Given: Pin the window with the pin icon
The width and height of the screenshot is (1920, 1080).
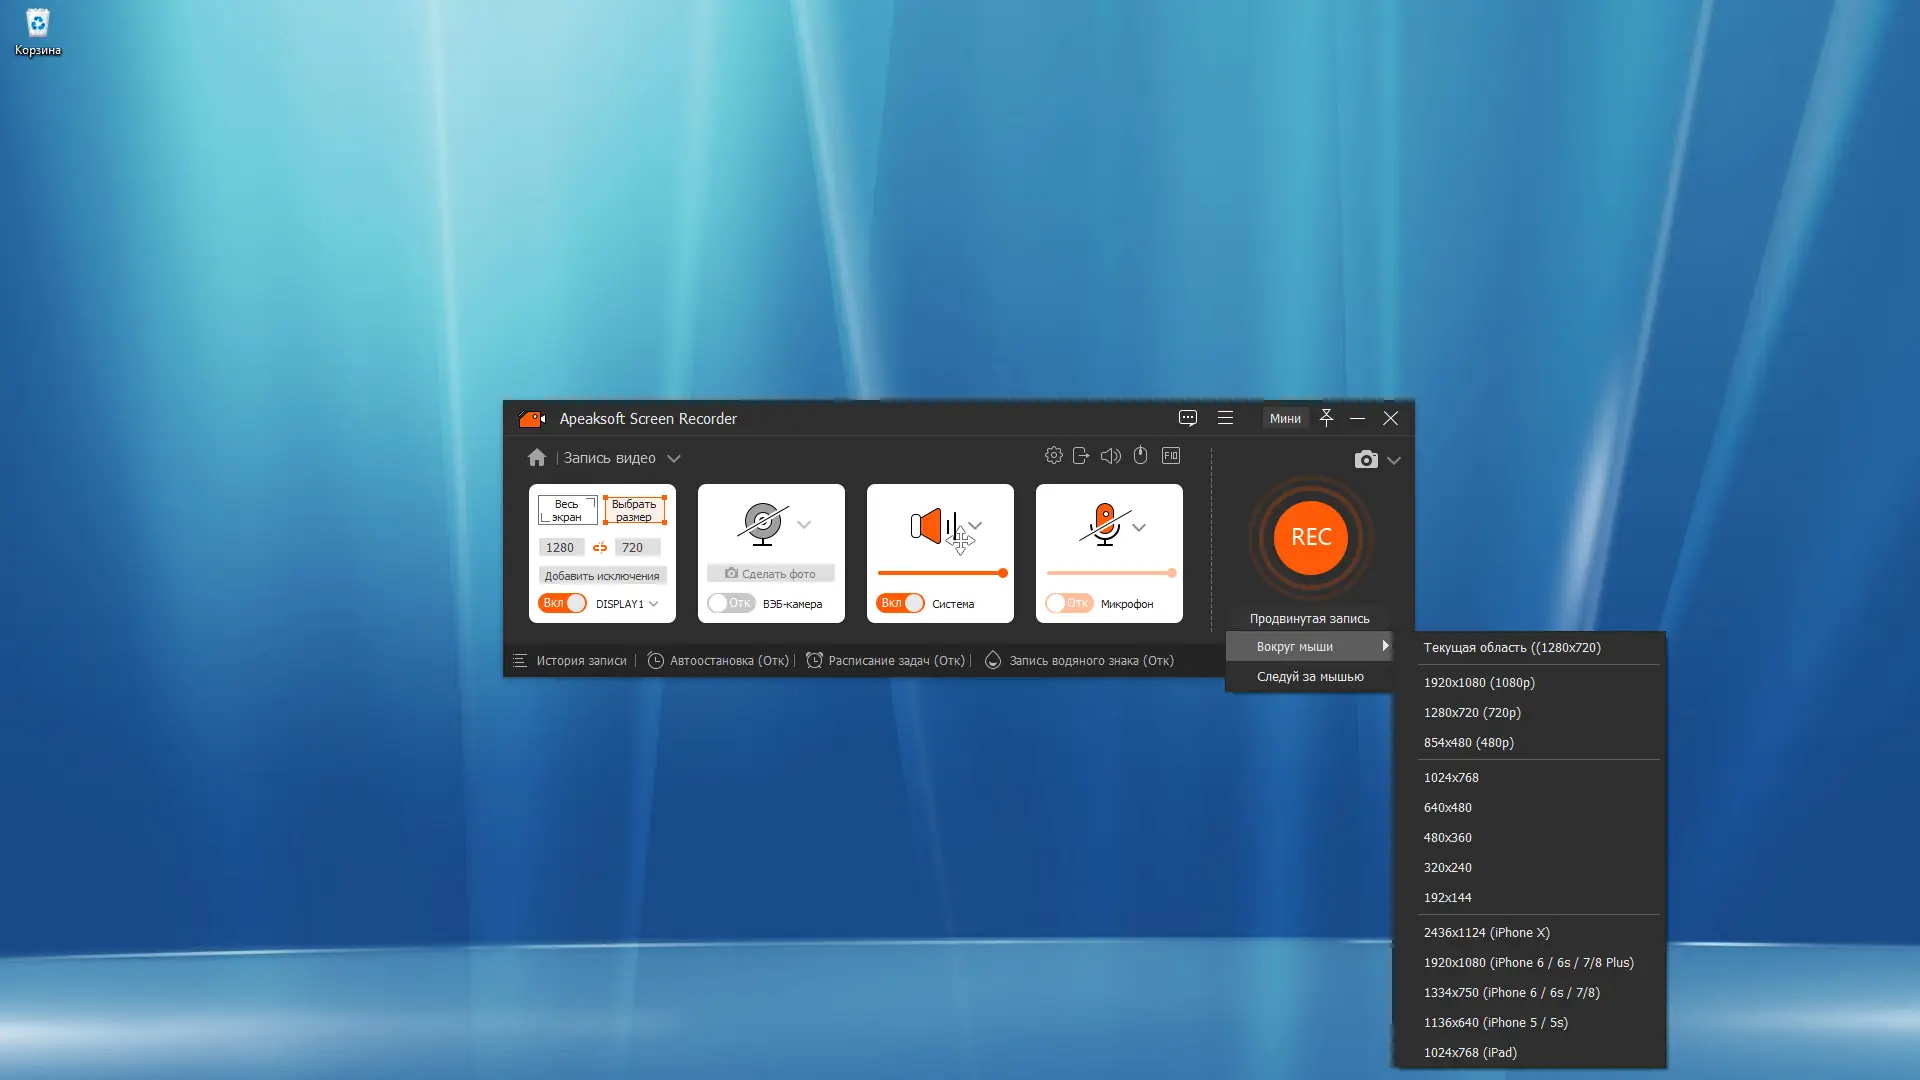Looking at the screenshot, I should (1326, 418).
